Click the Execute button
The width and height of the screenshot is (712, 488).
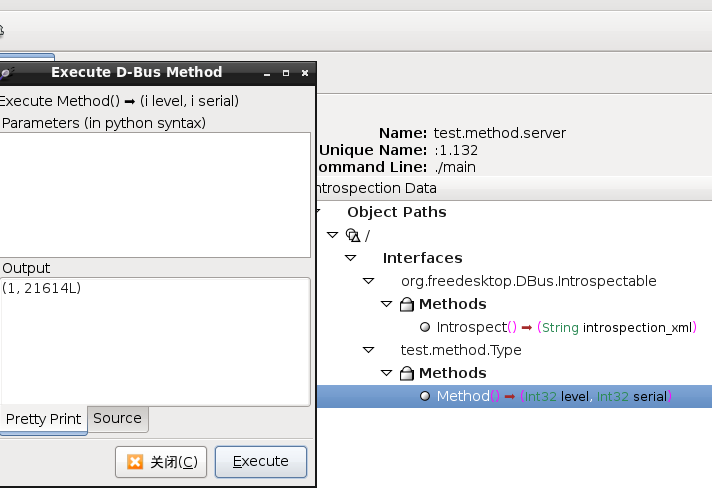(x=261, y=462)
